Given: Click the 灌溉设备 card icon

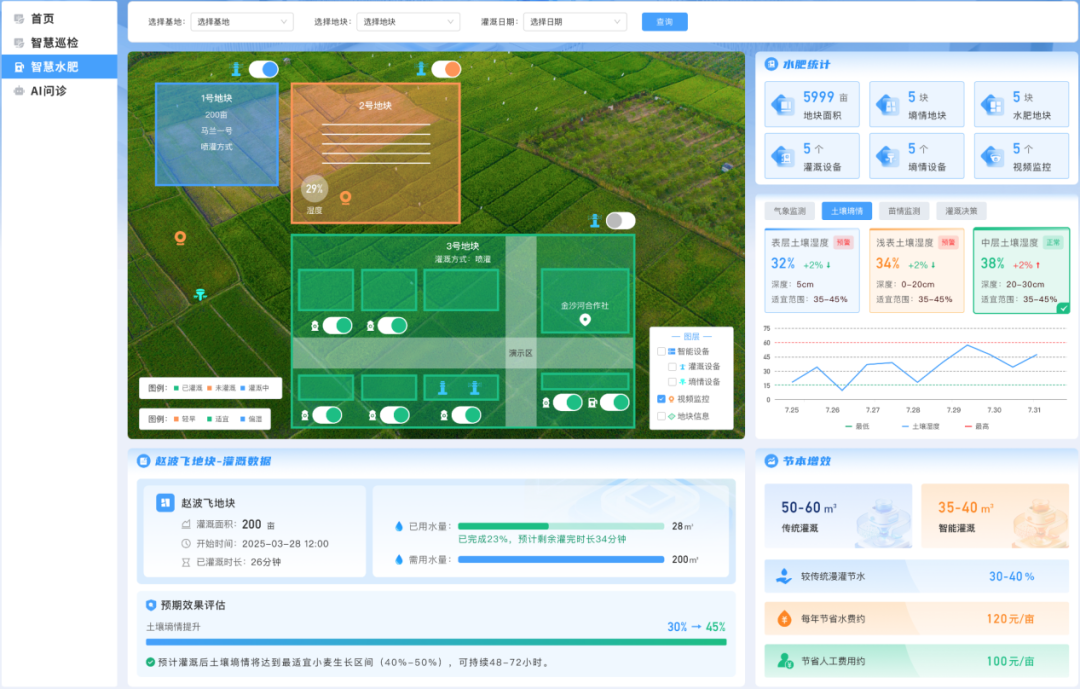Looking at the screenshot, I should pyautogui.click(x=784, y=156).
